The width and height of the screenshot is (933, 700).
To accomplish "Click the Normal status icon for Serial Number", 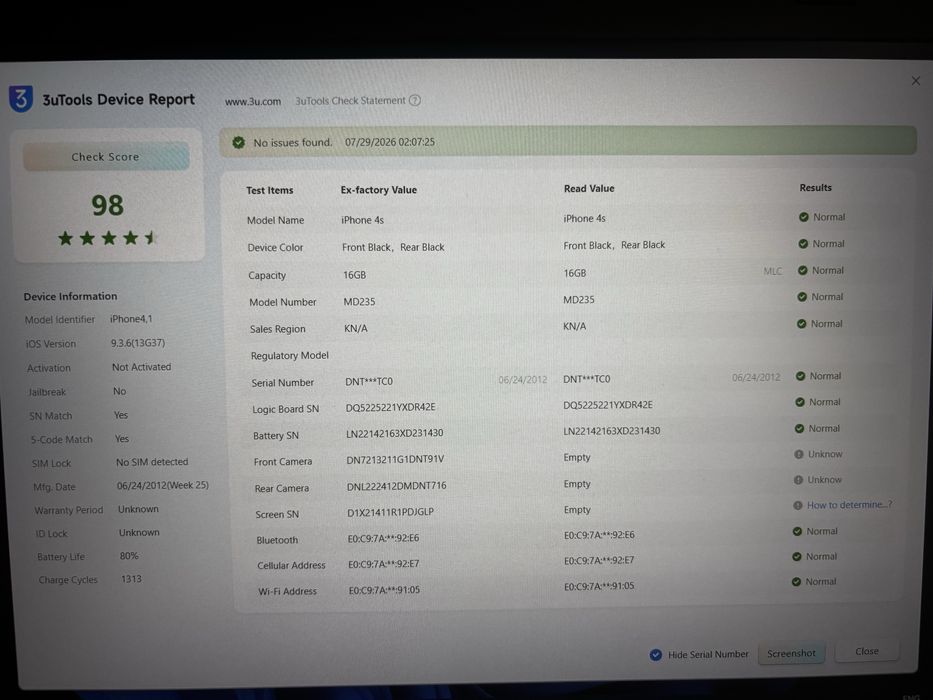I will coord(800,376).
